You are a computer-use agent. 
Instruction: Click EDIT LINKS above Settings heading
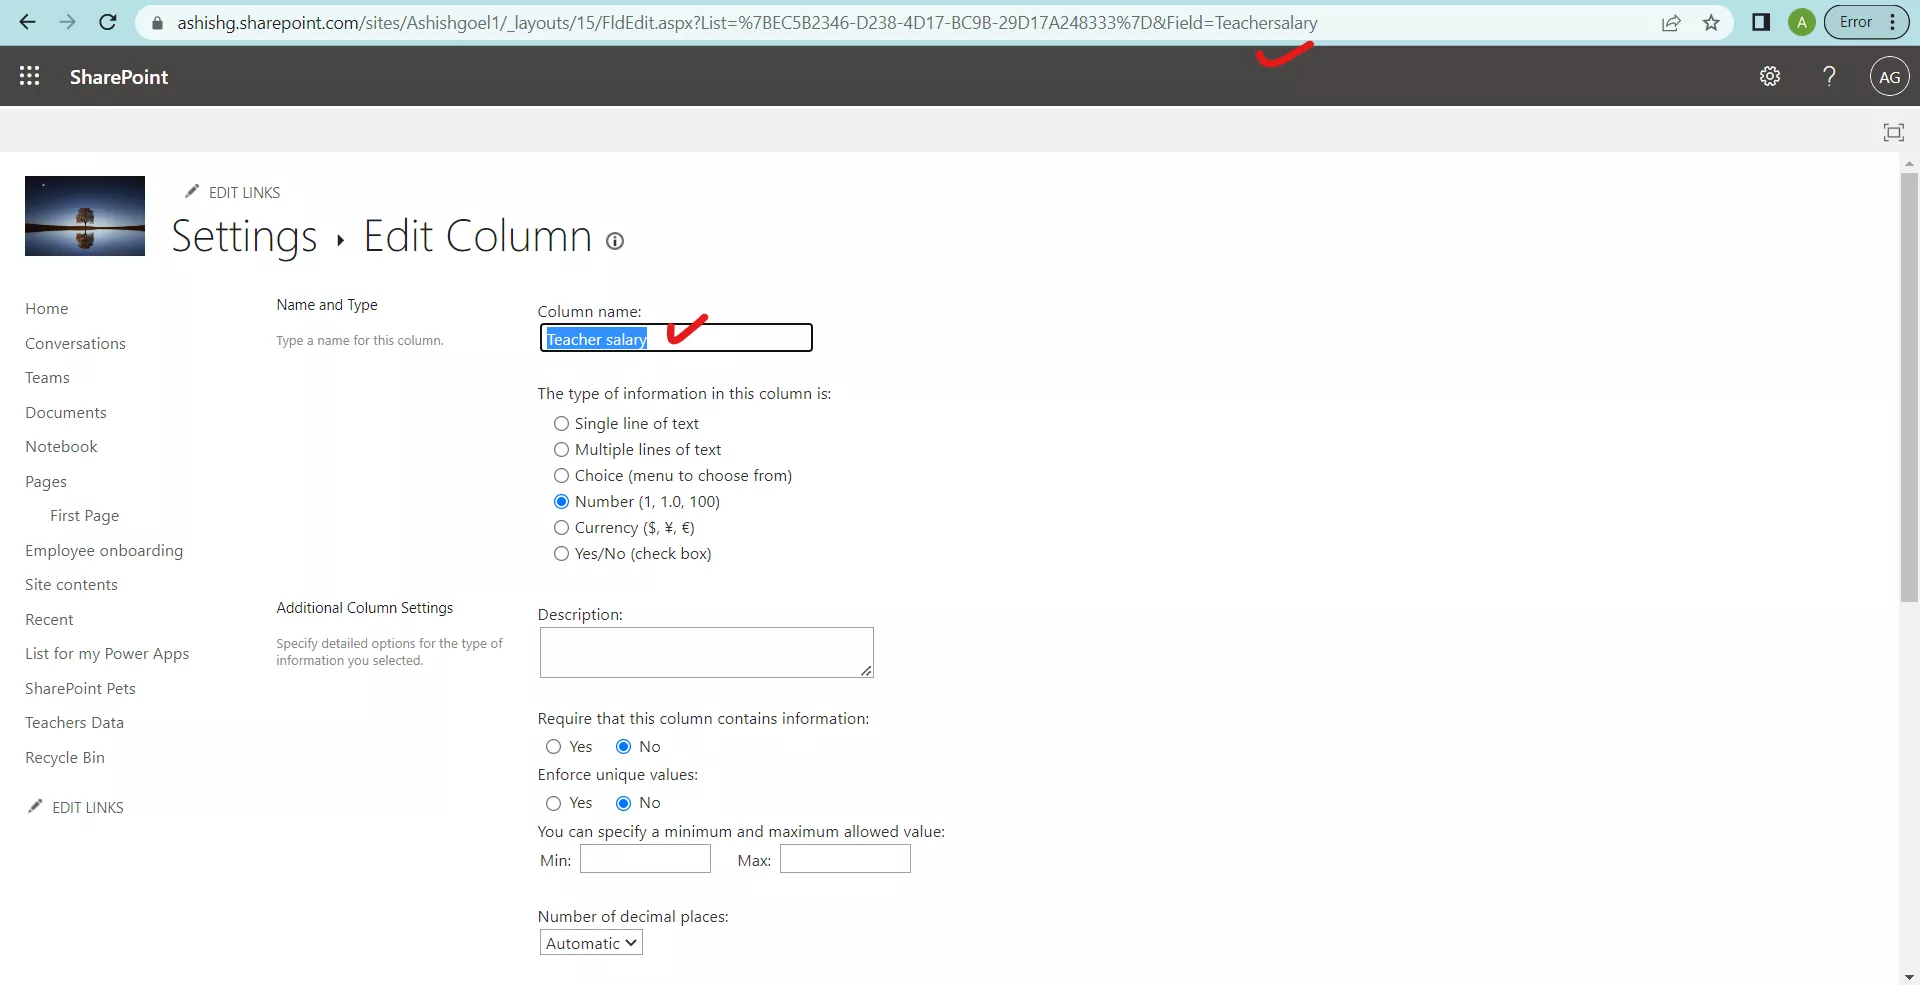[x=244, y=192]
